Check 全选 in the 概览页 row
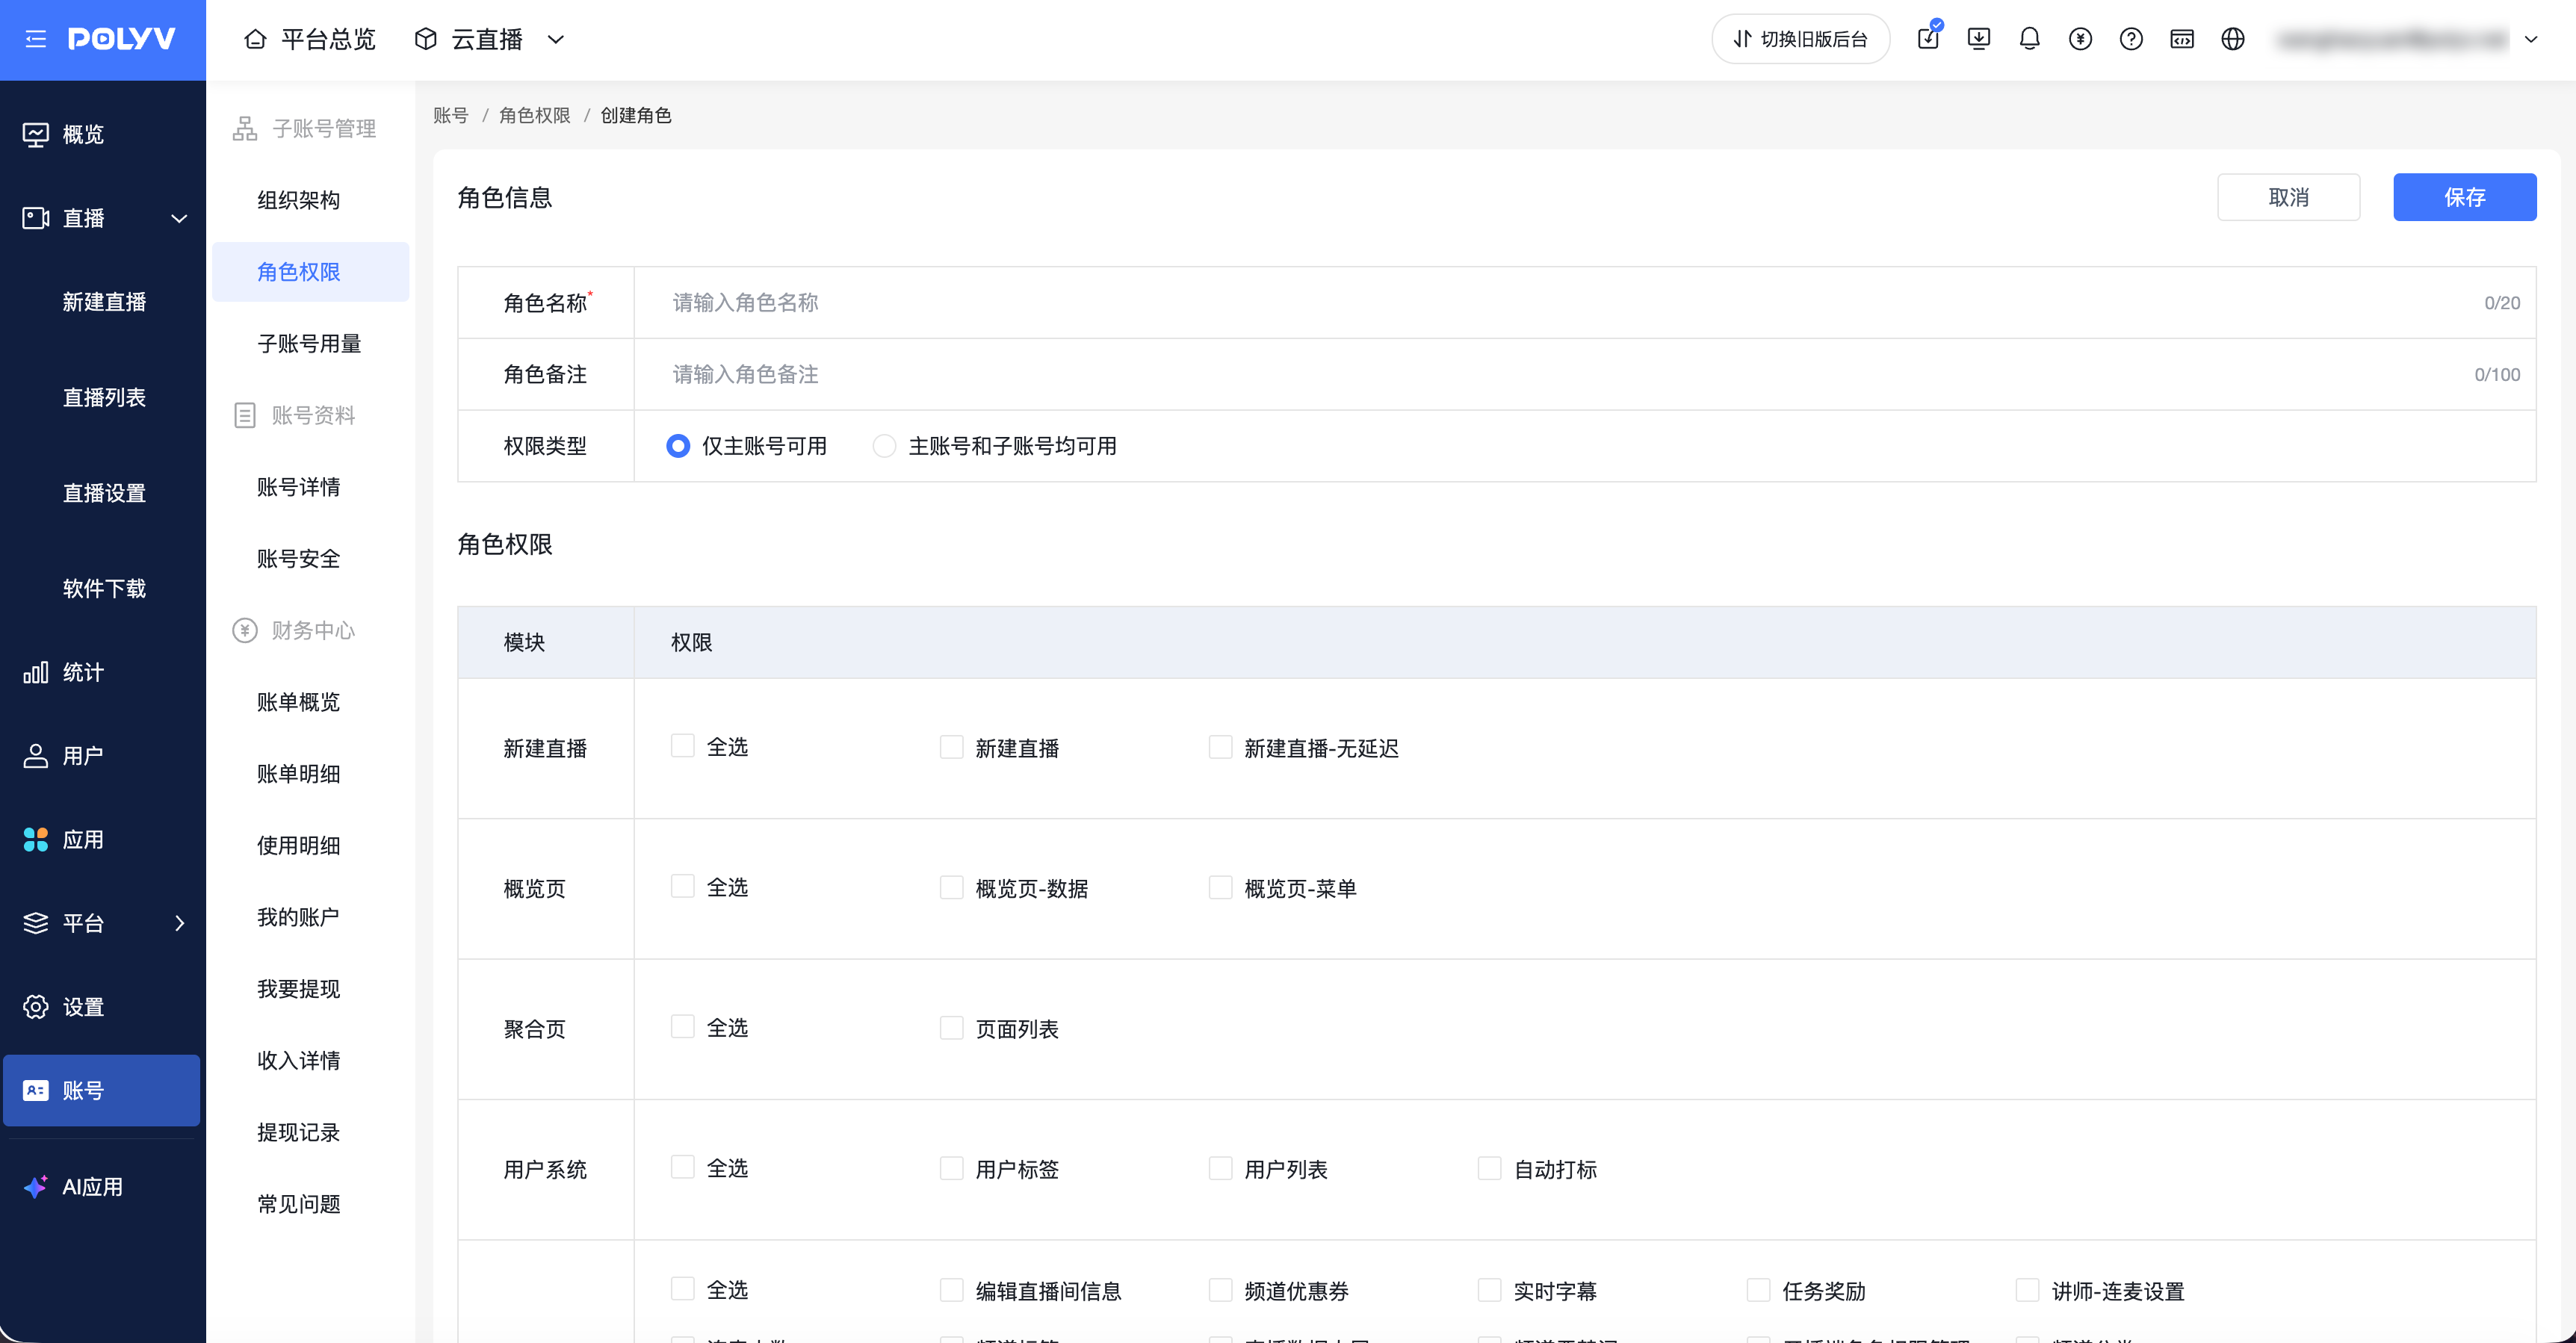 [x=683, y=887]
